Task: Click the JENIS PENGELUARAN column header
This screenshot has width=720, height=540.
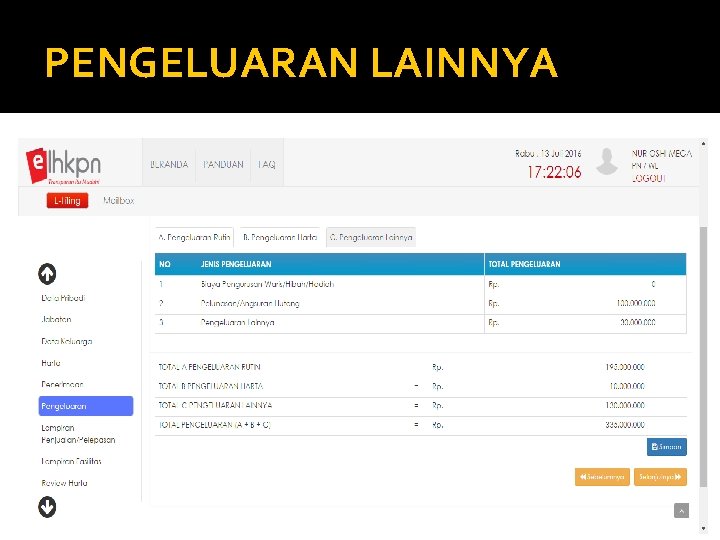Action: point(236,264)
